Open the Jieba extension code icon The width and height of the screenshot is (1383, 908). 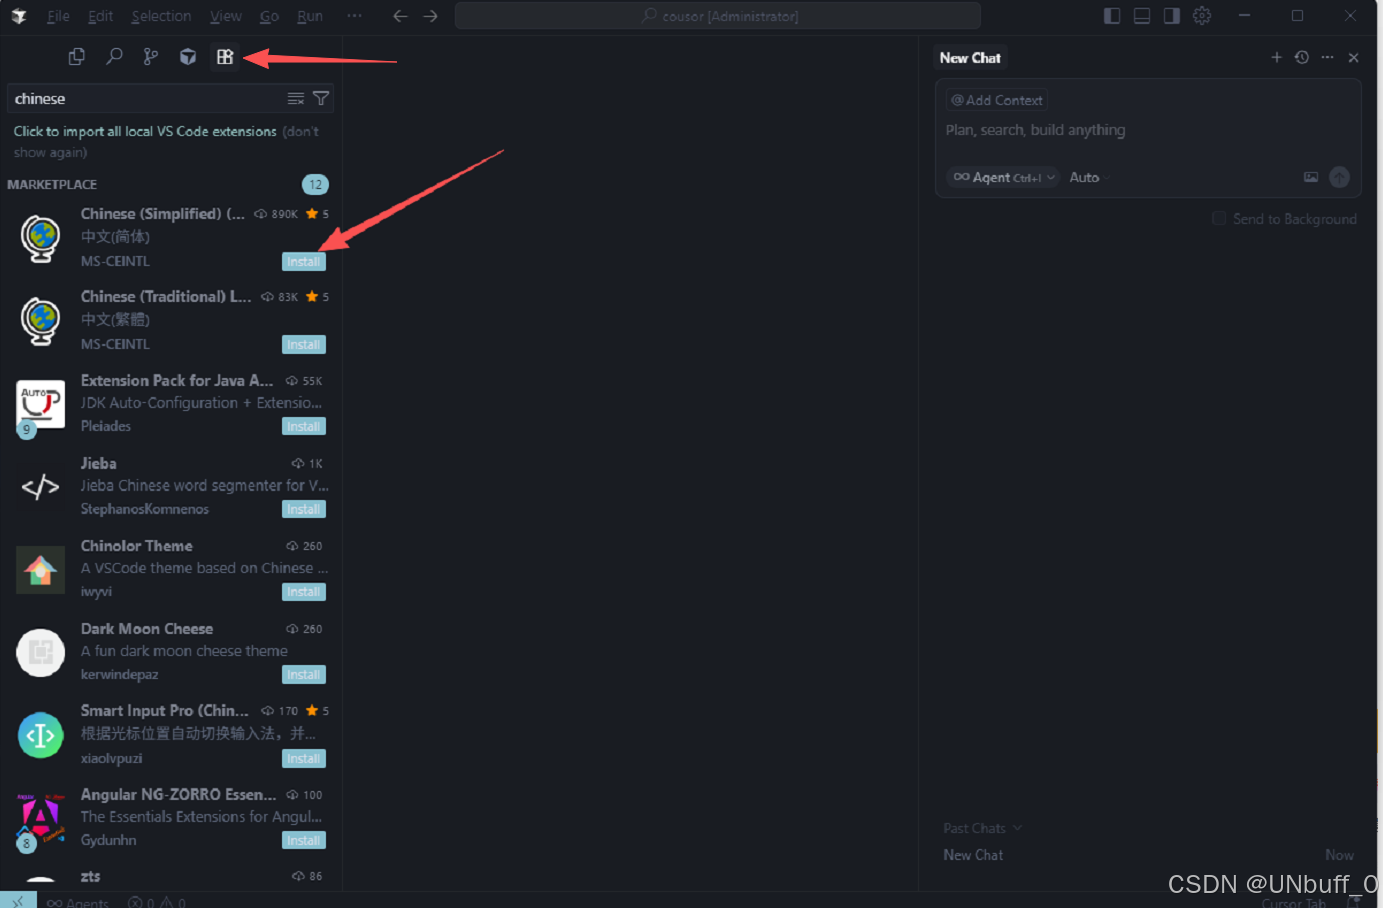(x=41, y=487)
